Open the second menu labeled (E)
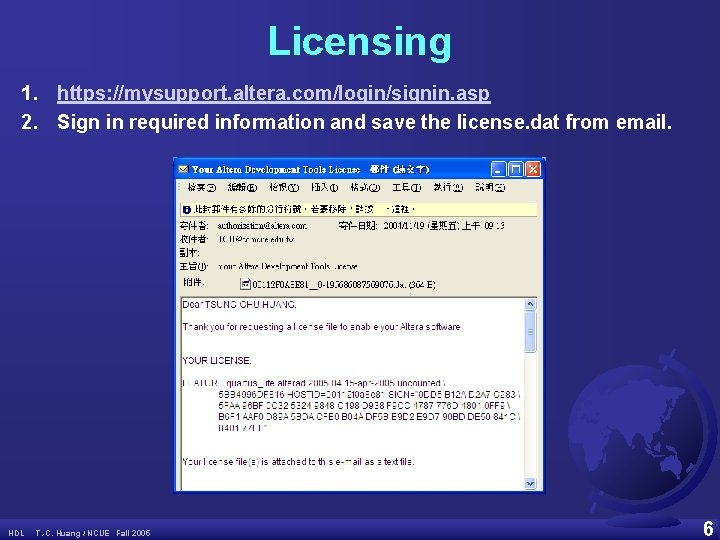Screen dimensions: 720x540 coord(242,187)
